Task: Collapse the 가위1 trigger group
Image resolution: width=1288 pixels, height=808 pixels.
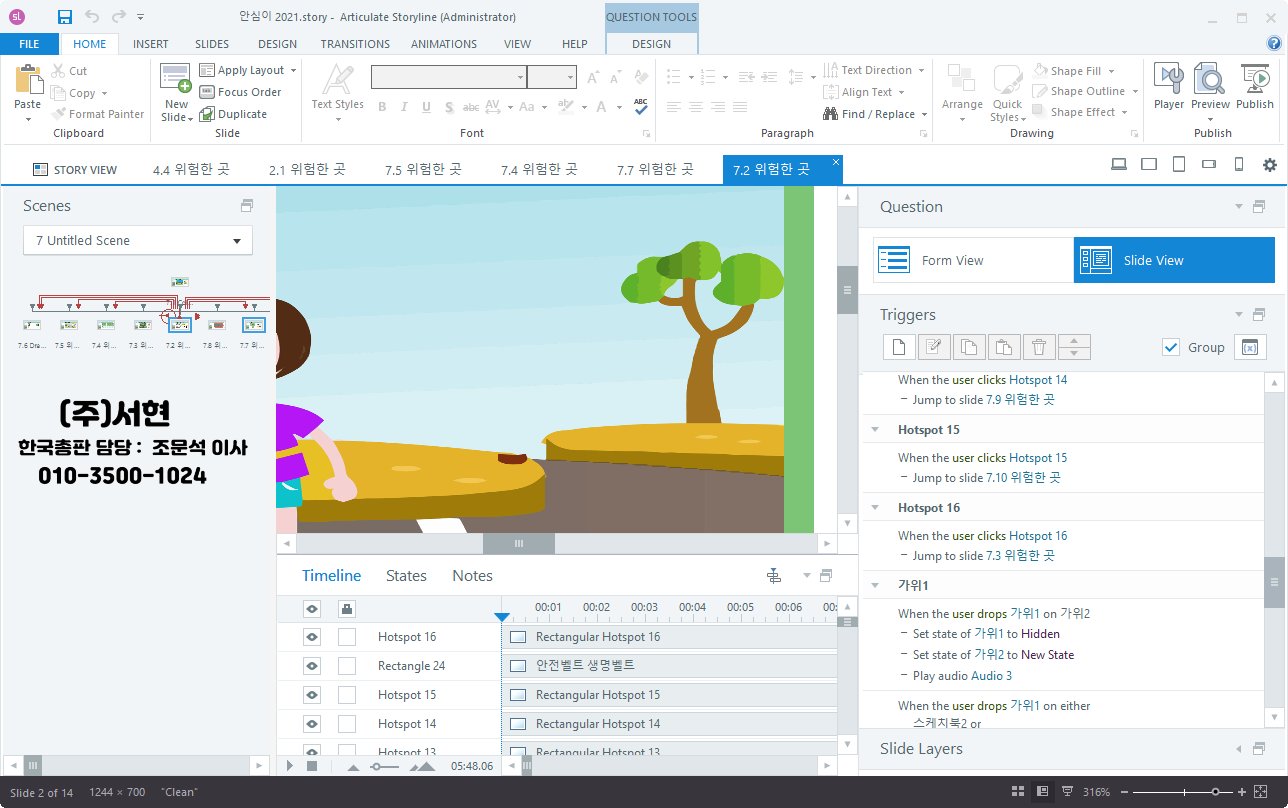Action: tap(875, 586)
